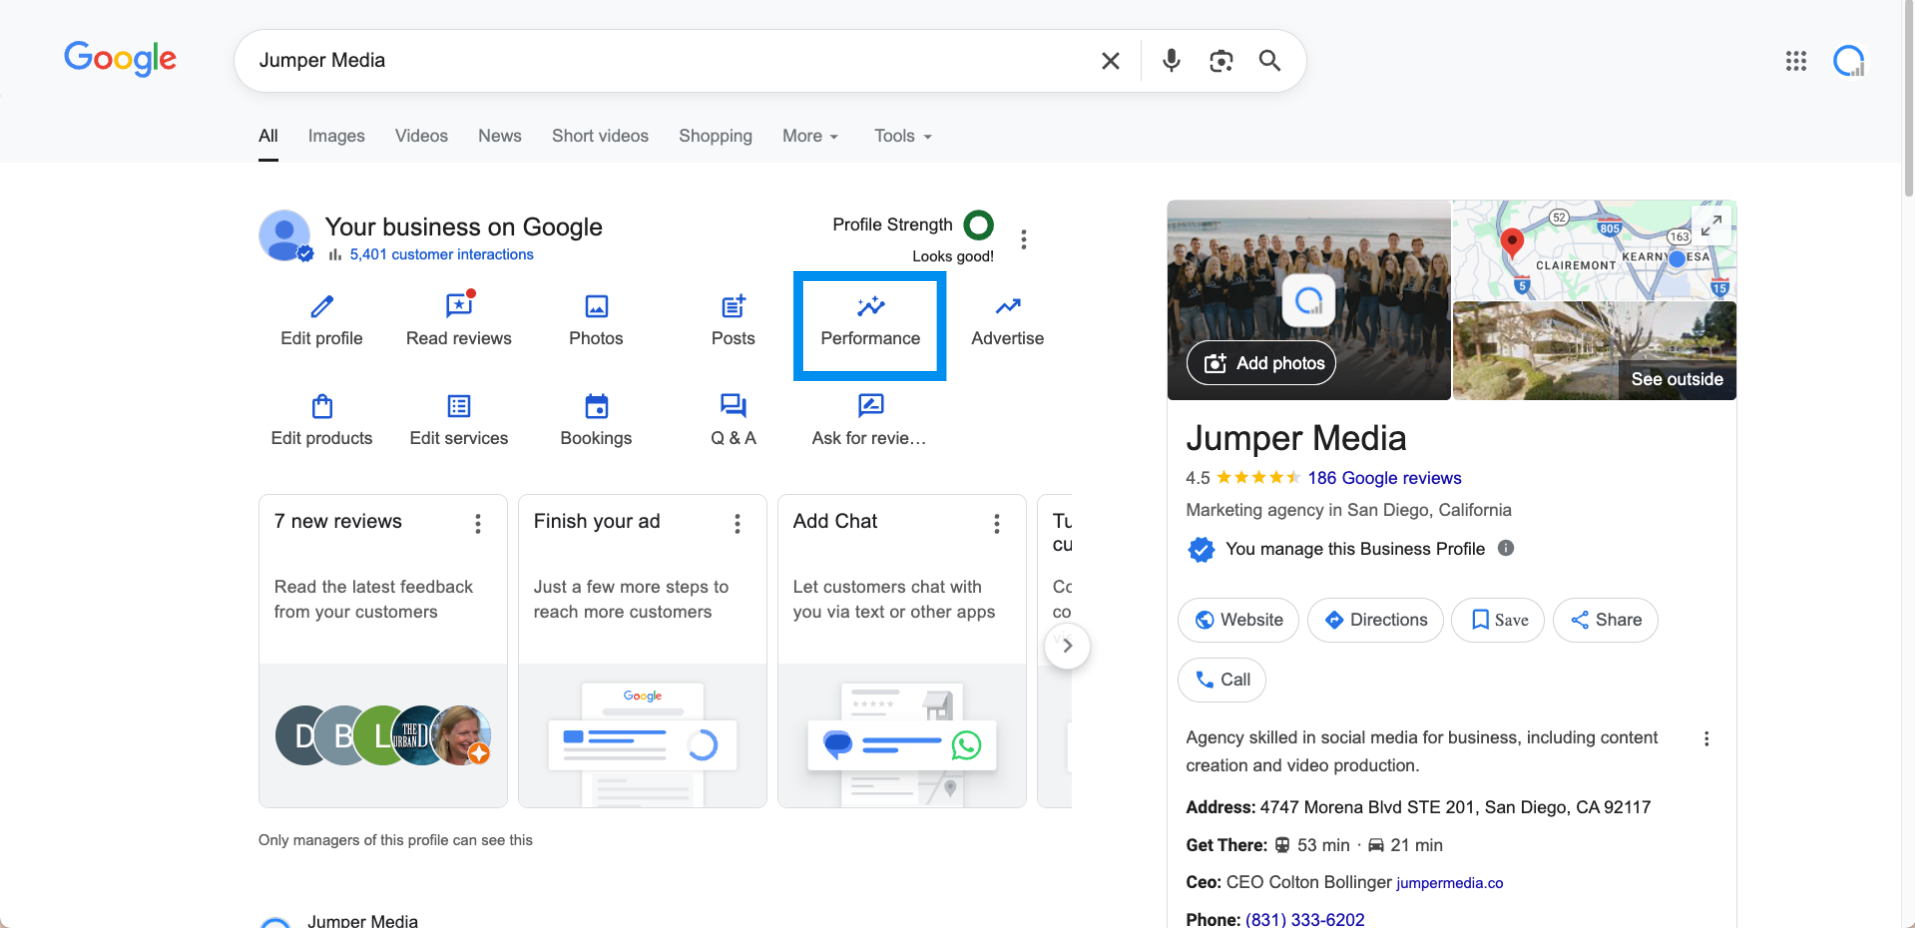Image resolution: width=1915 pixels, height=928 pixels.
Task: Search by voice microphone icon
Action: click(1171, 61)
